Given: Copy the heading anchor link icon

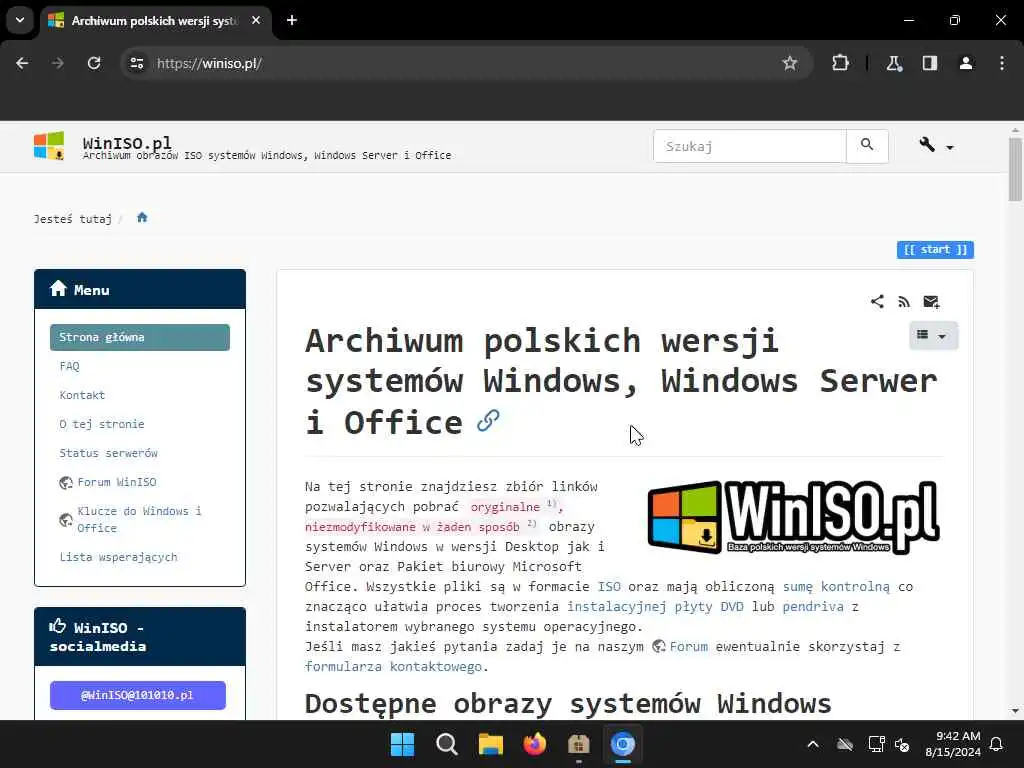Looking at the screenshot, I should (x=488, y=421).
